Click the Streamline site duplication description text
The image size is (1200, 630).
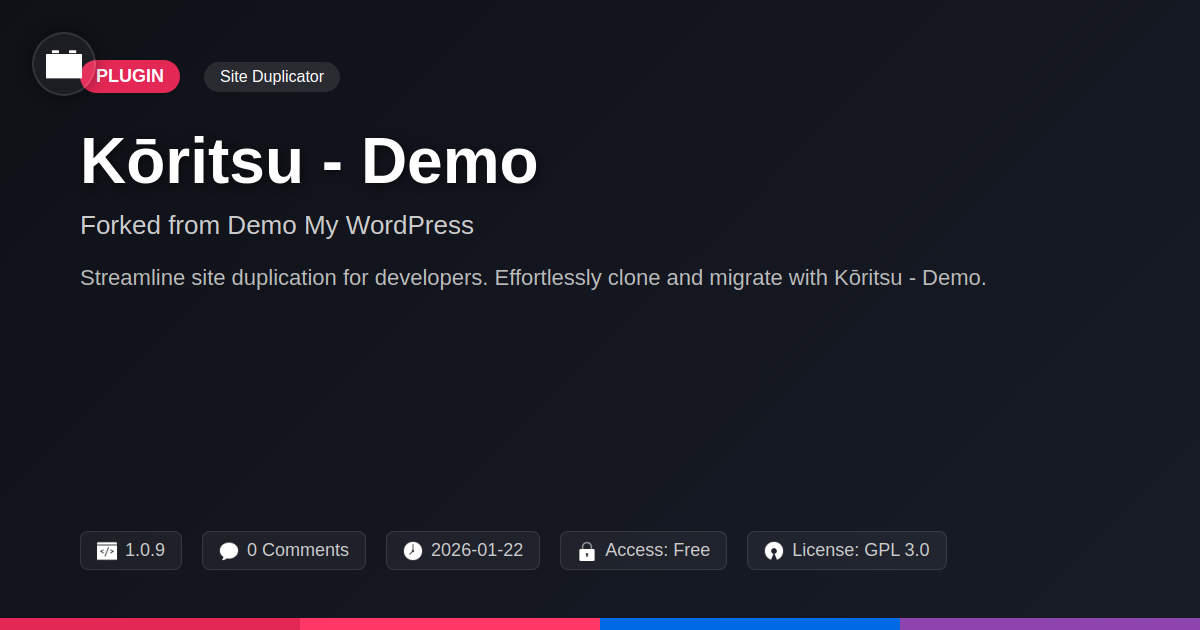(x=533, y=278)
